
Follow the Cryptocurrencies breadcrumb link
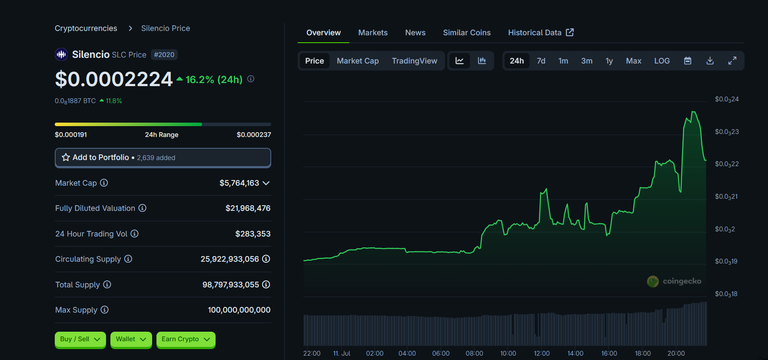[86, 28]
